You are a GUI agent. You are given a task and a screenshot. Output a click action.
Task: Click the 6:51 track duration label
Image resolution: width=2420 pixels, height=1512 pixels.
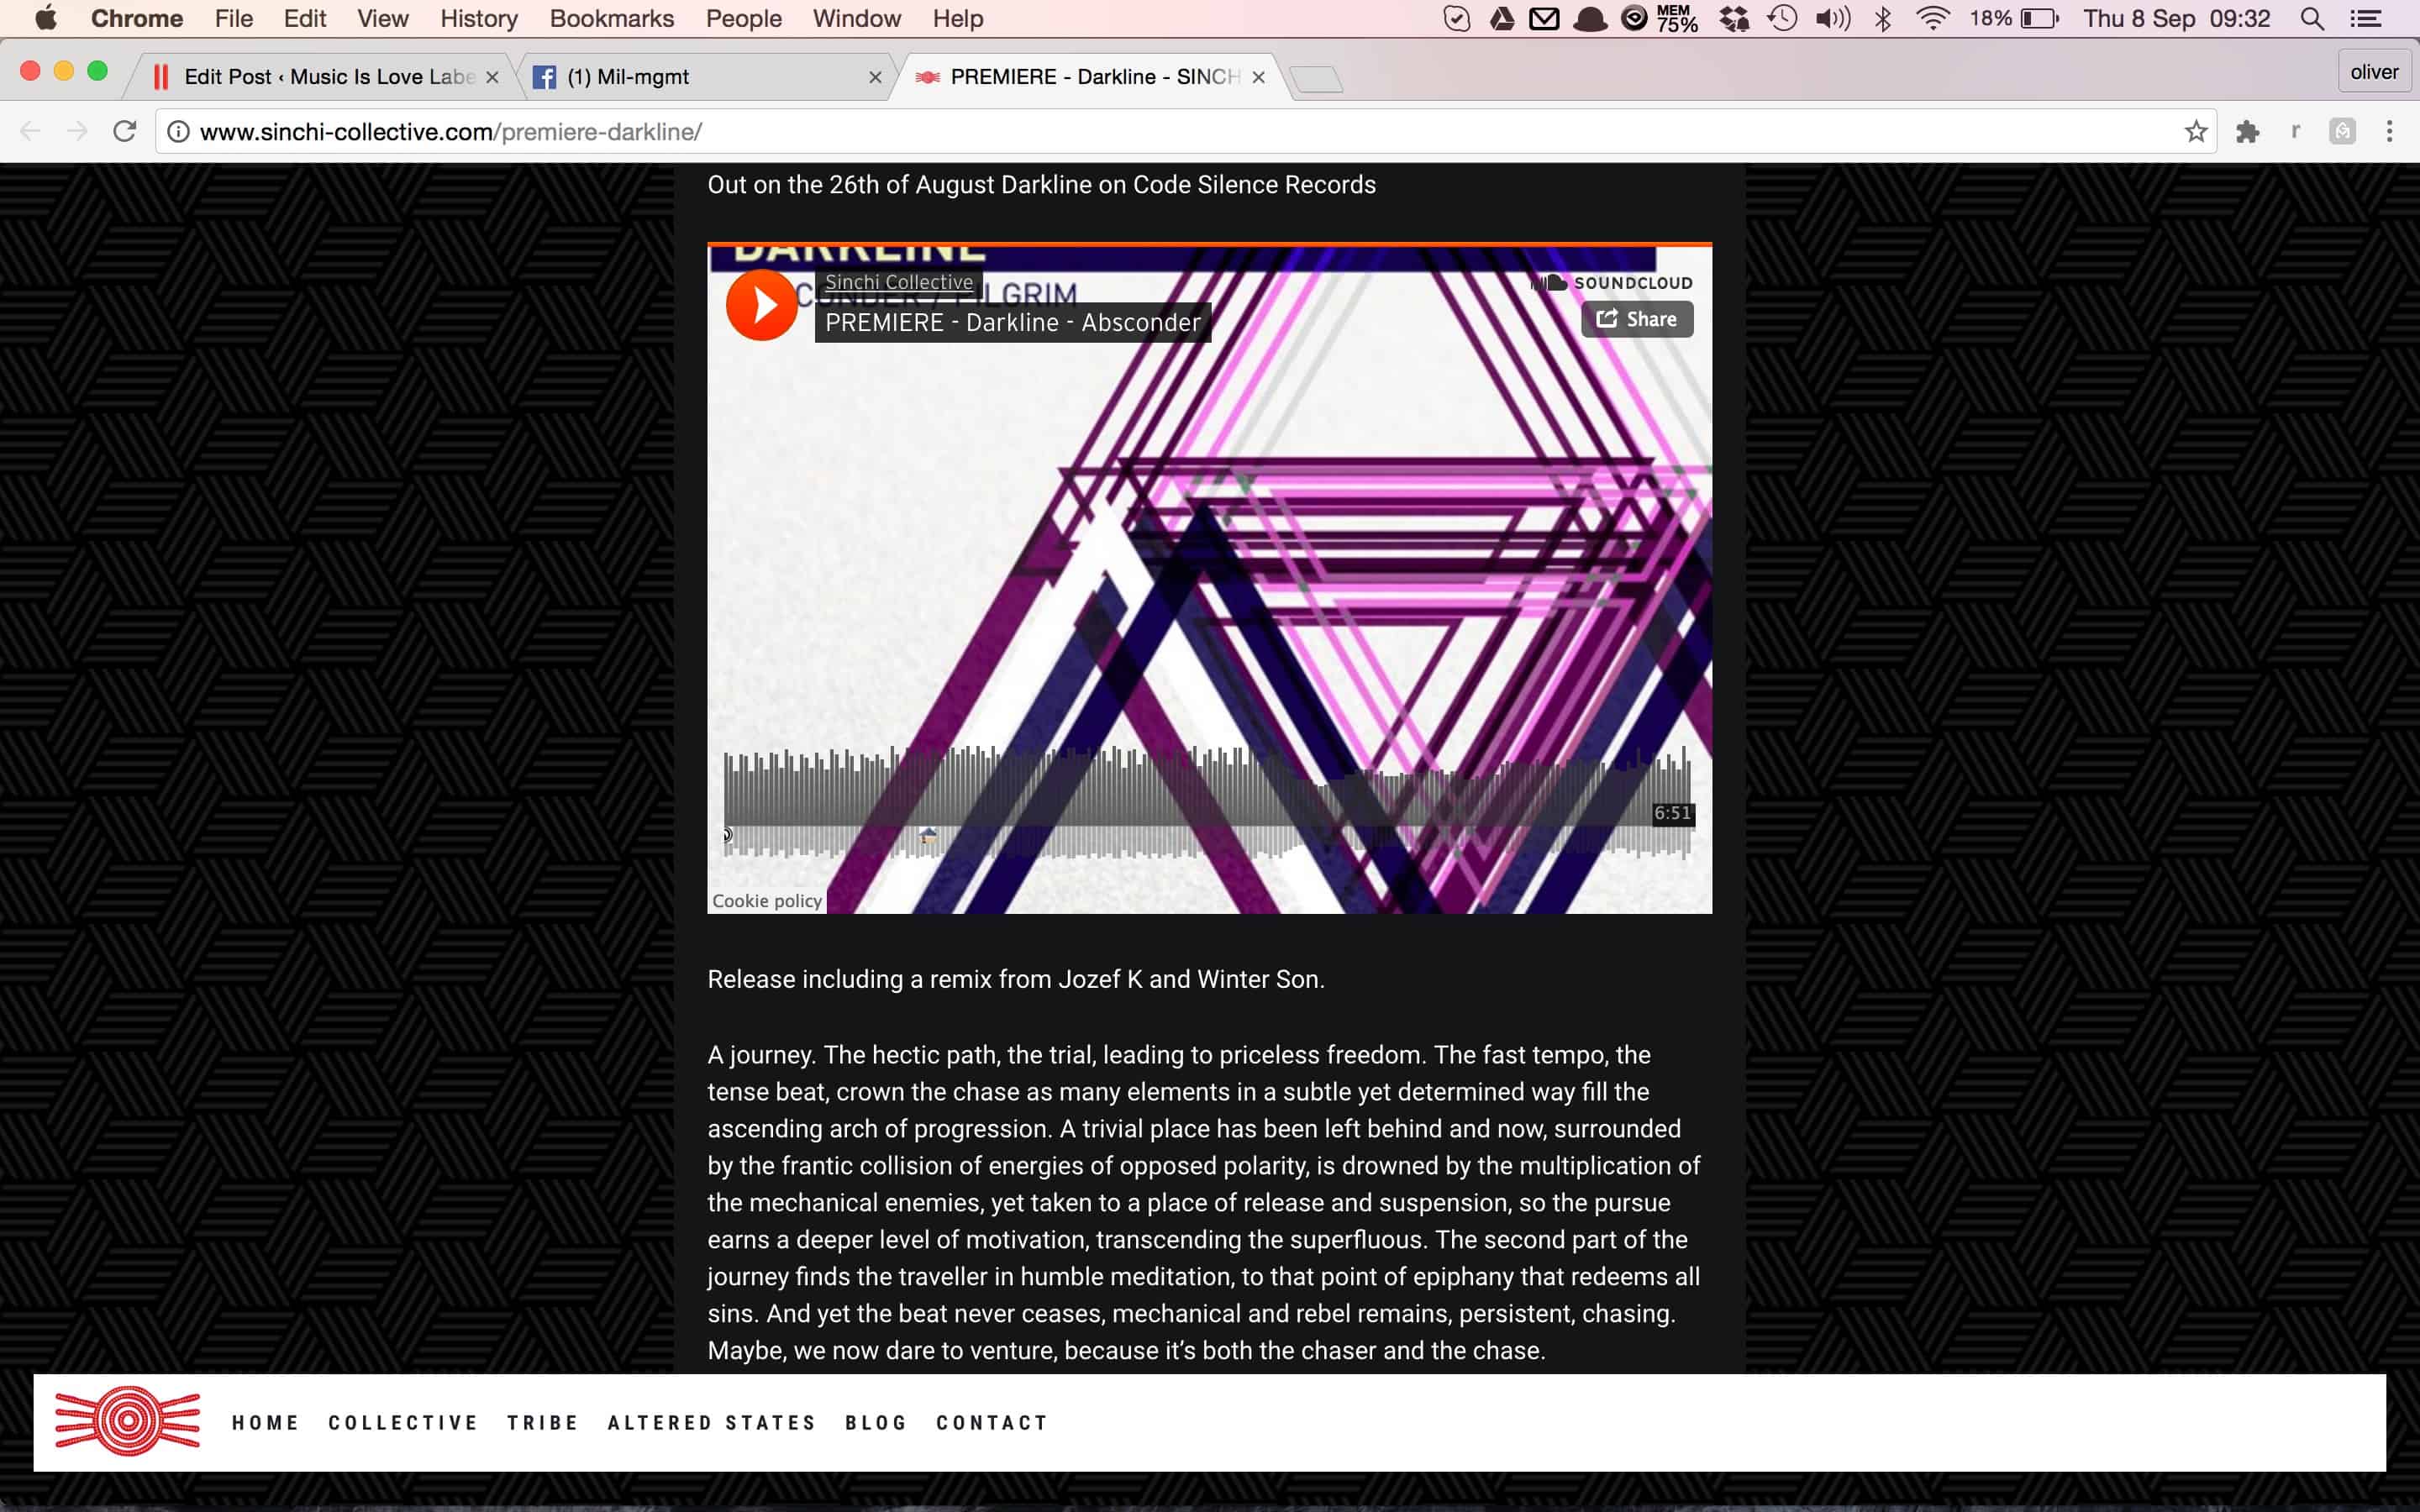tap(1671, 813)
